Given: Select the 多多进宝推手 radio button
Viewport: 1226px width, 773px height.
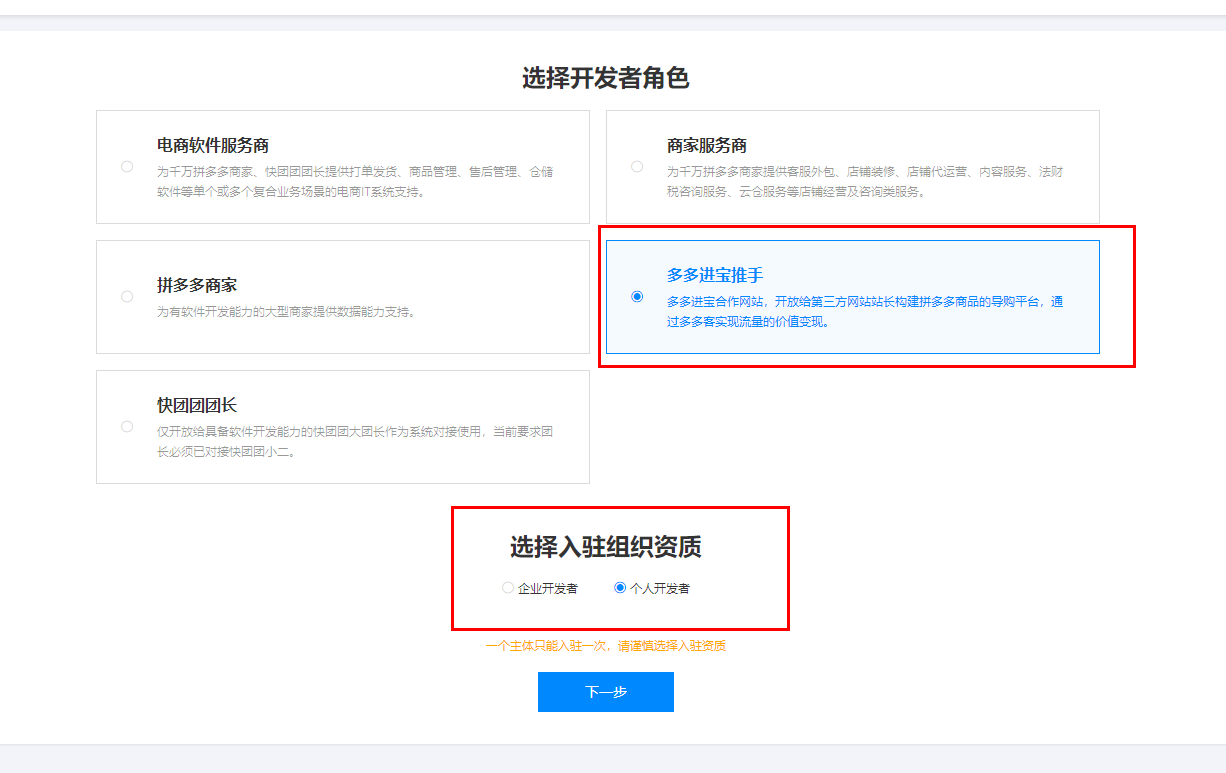Looking at the screenshot, I should [x=637, y=296].
